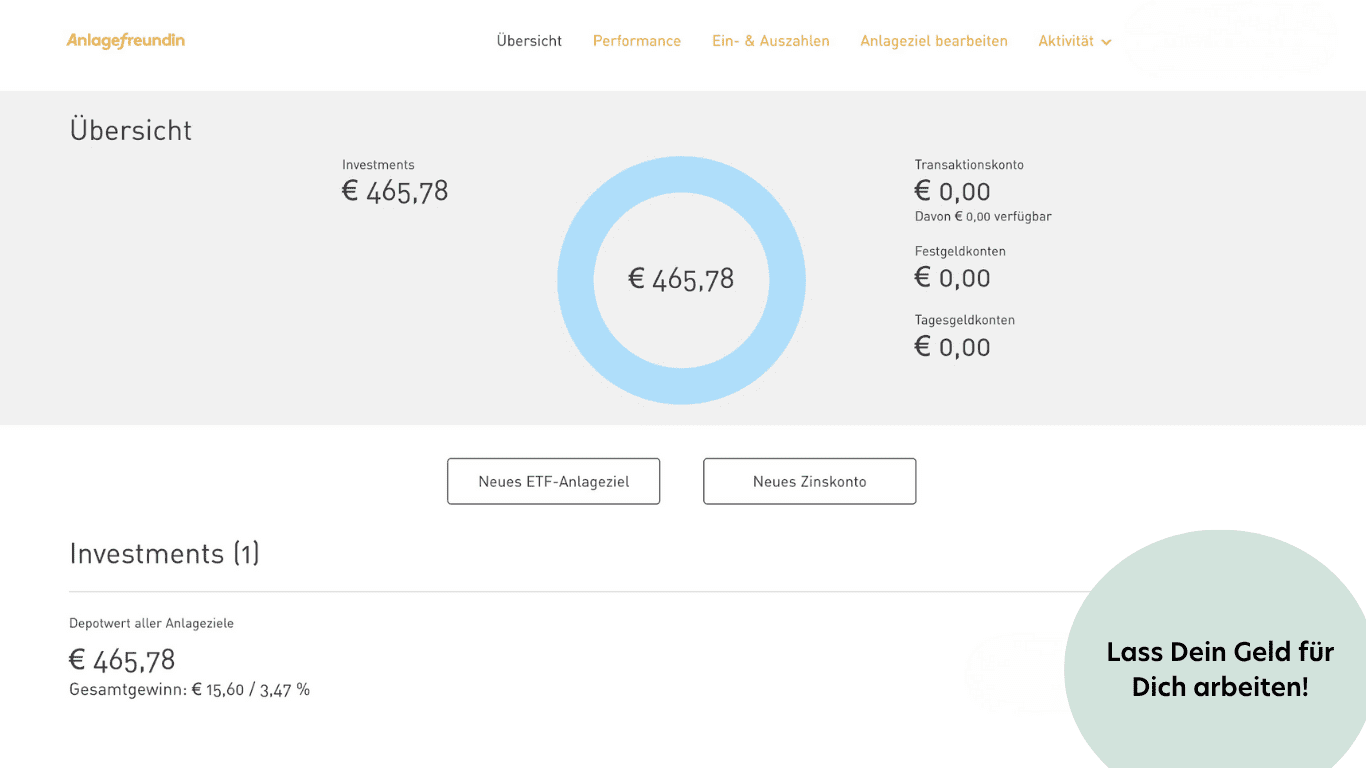
Task: Click the faint illustration in the top-right corner
Action: pos(1230,40)
